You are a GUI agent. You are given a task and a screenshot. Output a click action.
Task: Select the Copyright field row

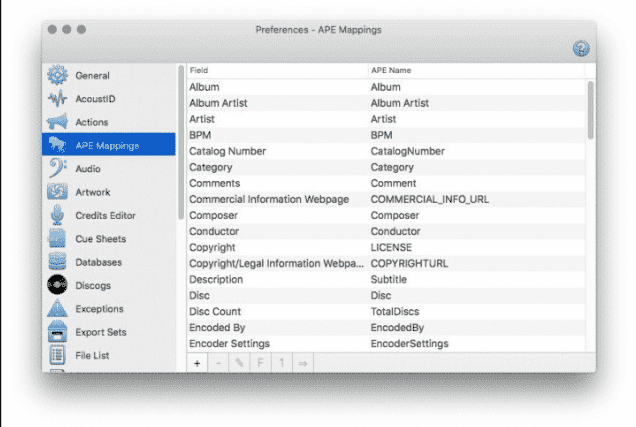386,247
